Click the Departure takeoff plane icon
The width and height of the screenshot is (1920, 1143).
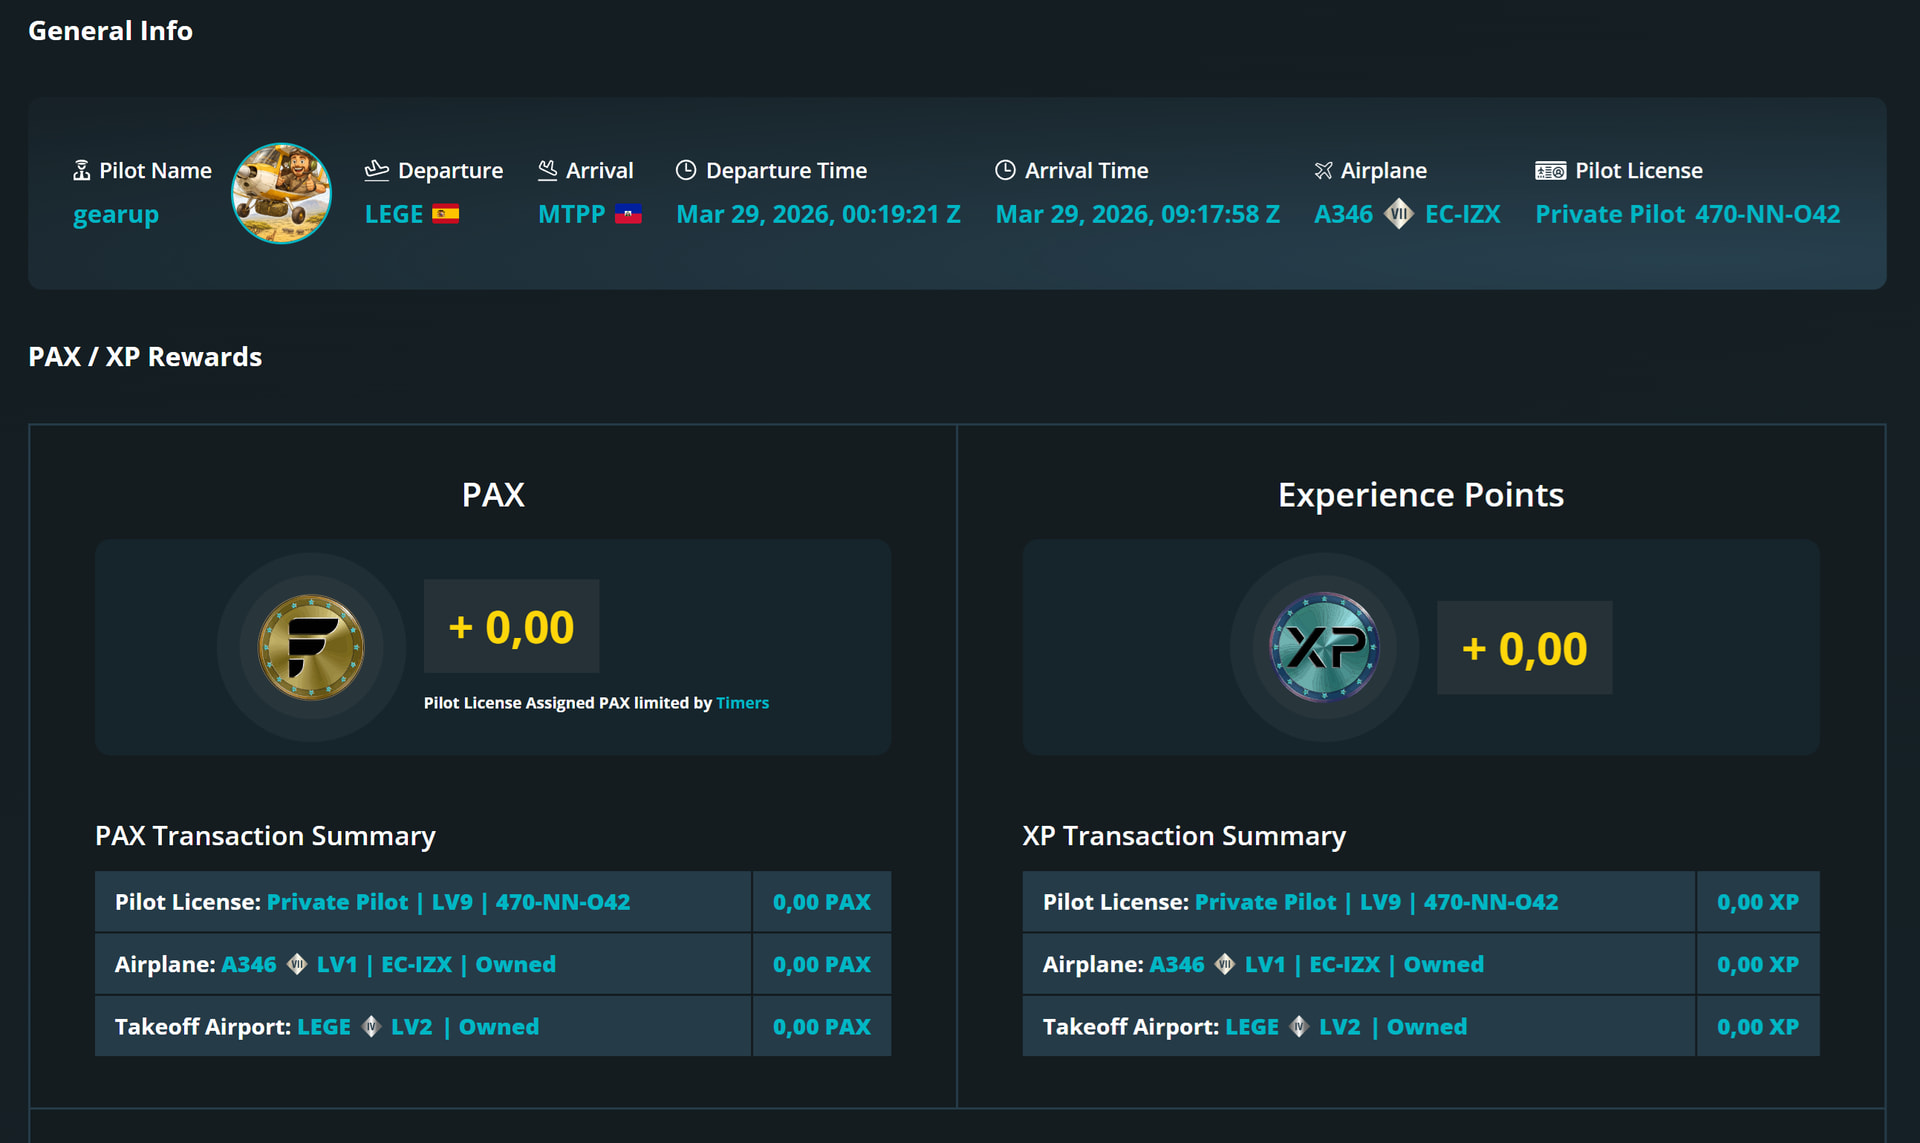(x=376, y=171)
